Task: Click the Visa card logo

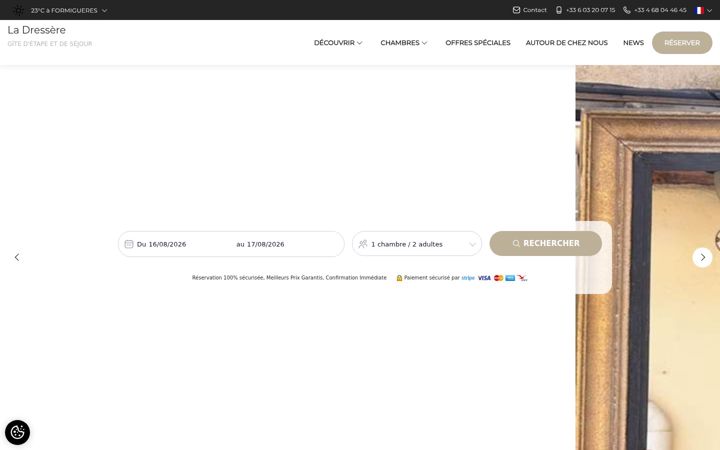Action: (484, 278)
